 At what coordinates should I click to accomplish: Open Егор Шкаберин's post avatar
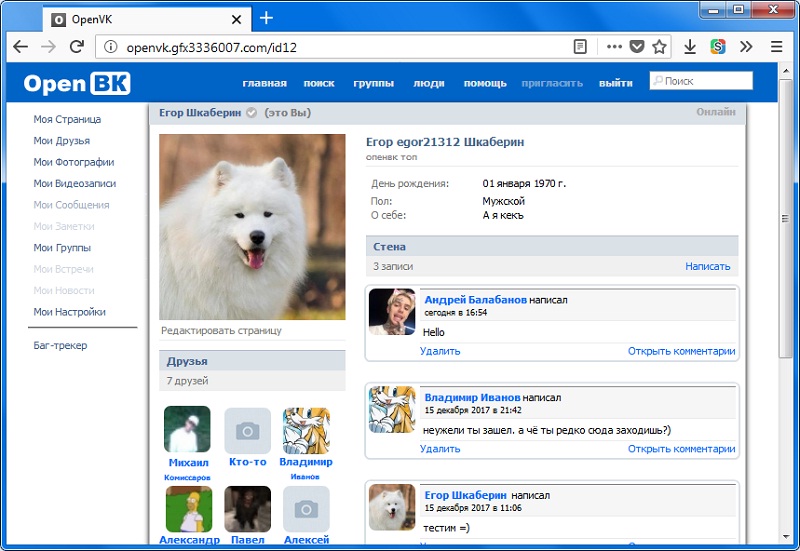pos(392,507)
